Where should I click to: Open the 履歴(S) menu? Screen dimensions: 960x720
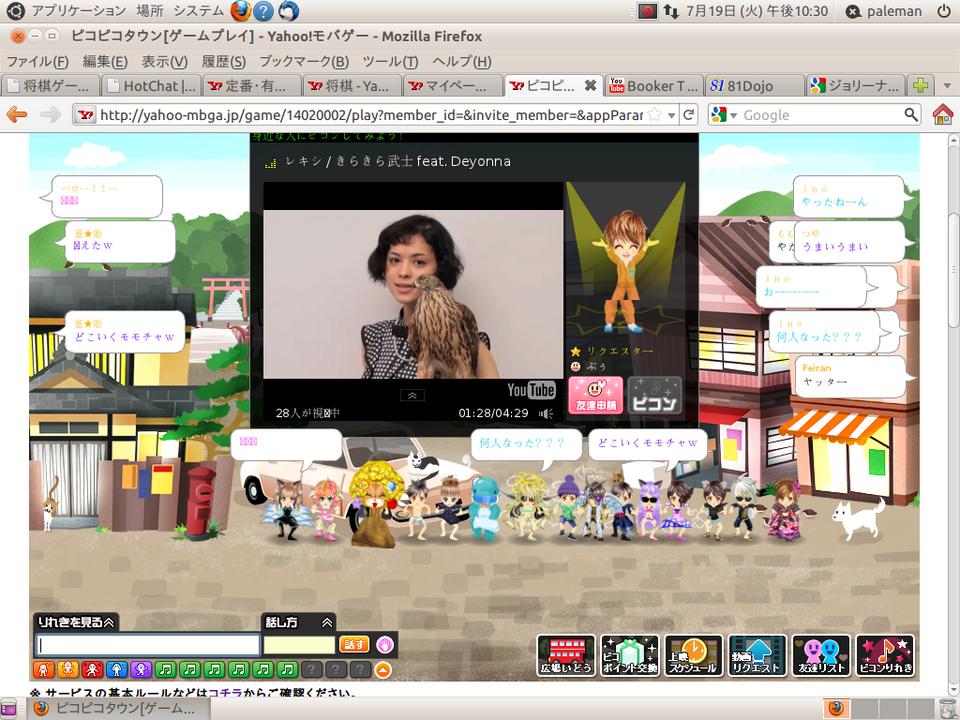223,61
